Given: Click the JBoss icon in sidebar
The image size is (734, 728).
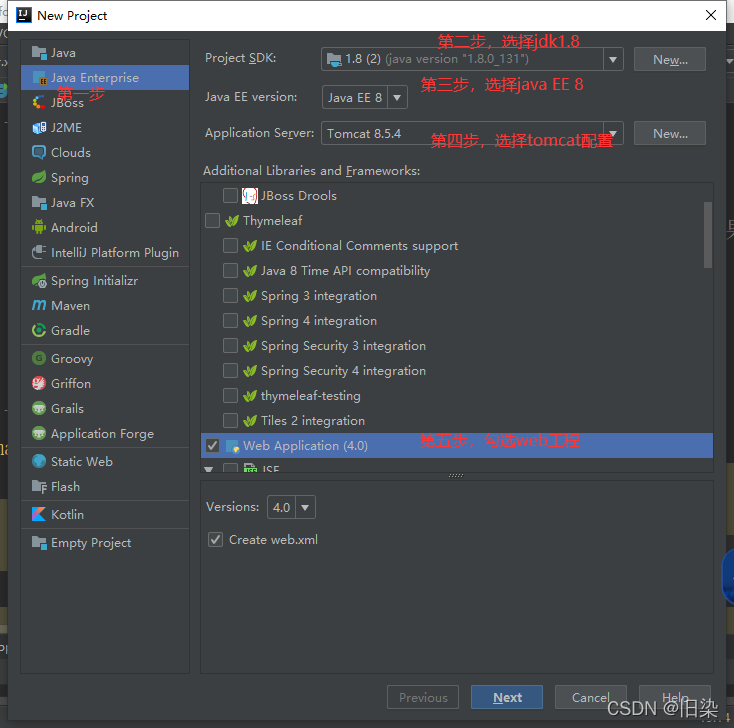Looking at the screenshot, I should [39, 103].
